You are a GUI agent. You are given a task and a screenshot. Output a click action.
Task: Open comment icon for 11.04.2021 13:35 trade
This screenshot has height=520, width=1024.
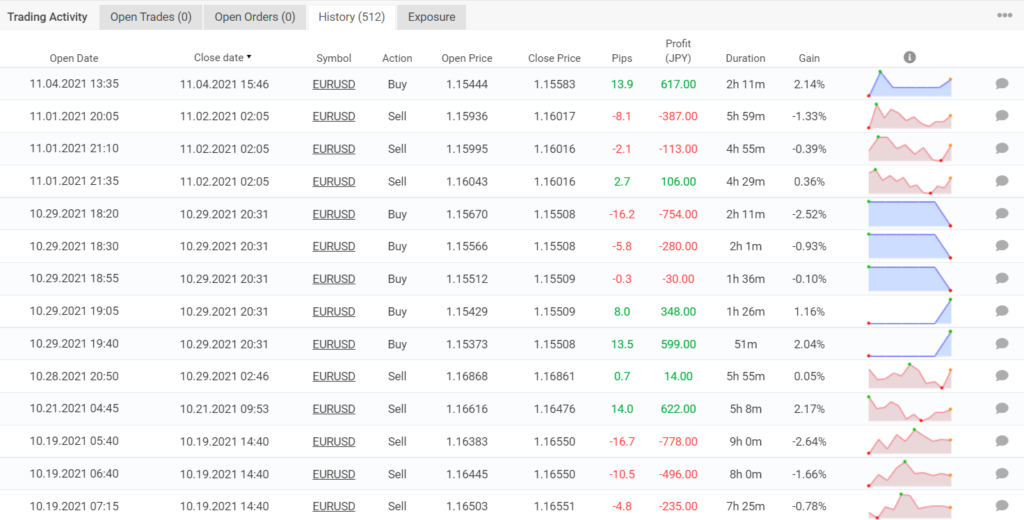click(x=1002, y=84)
